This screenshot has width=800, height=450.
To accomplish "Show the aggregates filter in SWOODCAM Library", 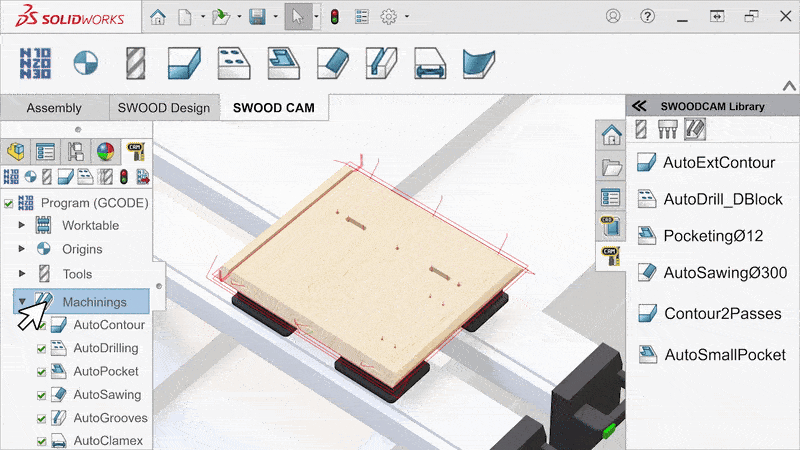I will click(667, 130).
